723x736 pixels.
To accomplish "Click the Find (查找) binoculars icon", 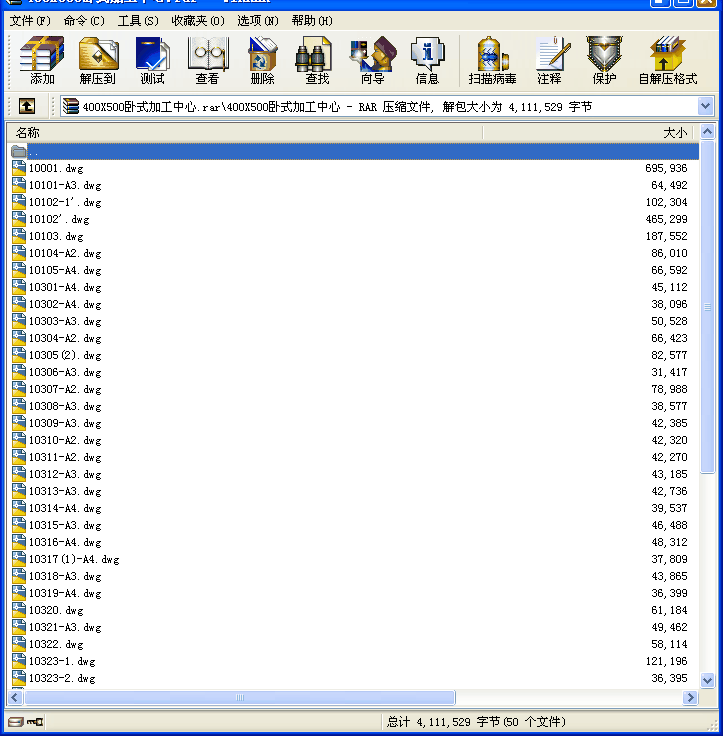I will coord(317,60).
